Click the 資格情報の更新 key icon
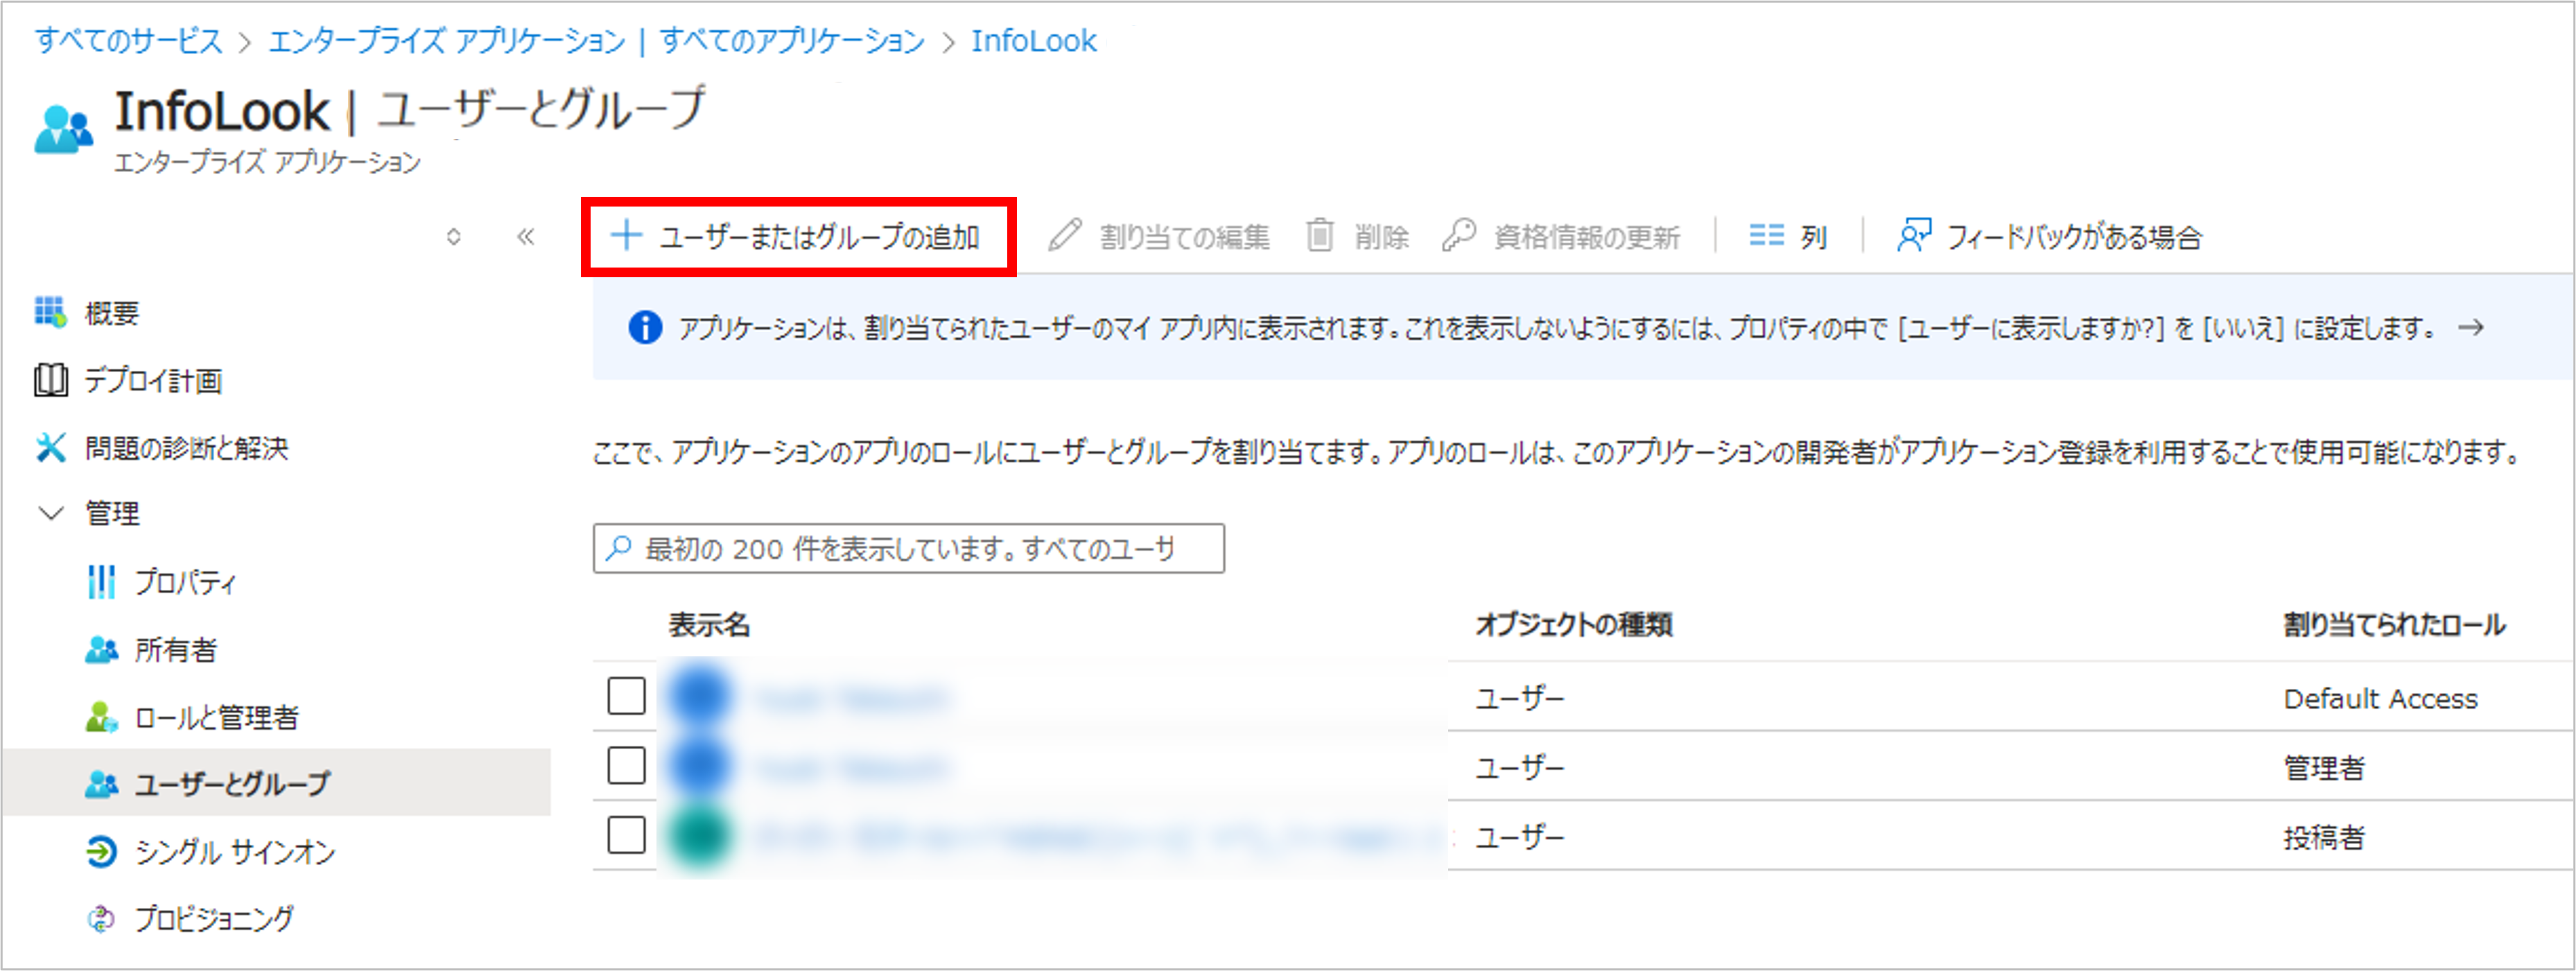This screenshot has height=971, width=2576. (1459, 236)
